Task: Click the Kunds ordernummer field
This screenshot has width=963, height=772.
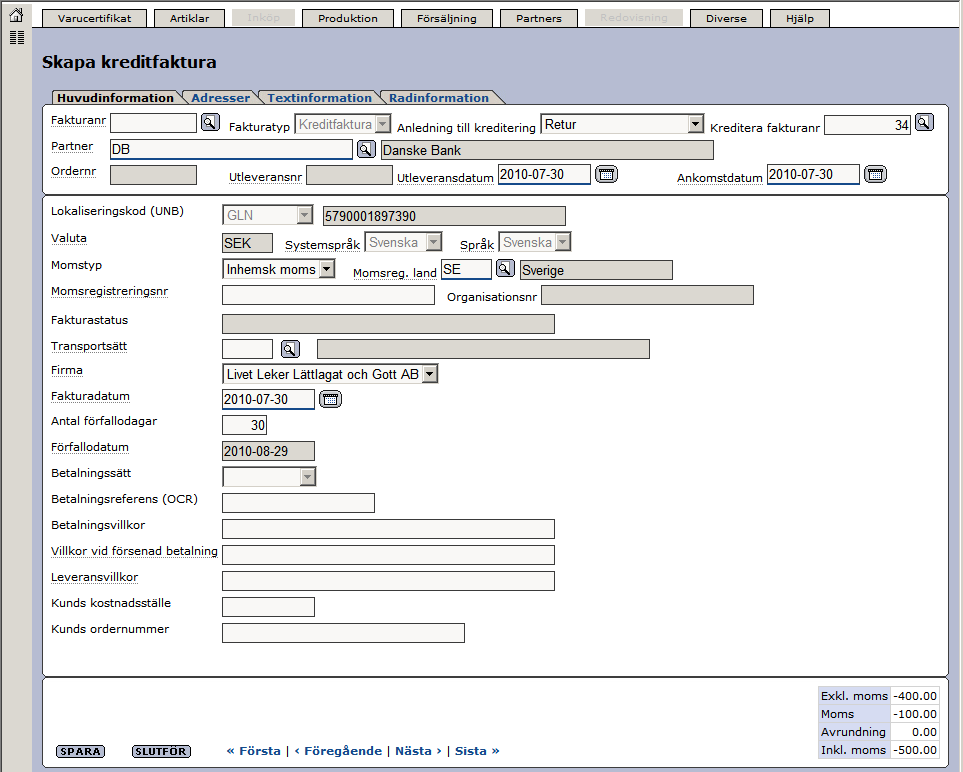Action: tap(343, 633)
